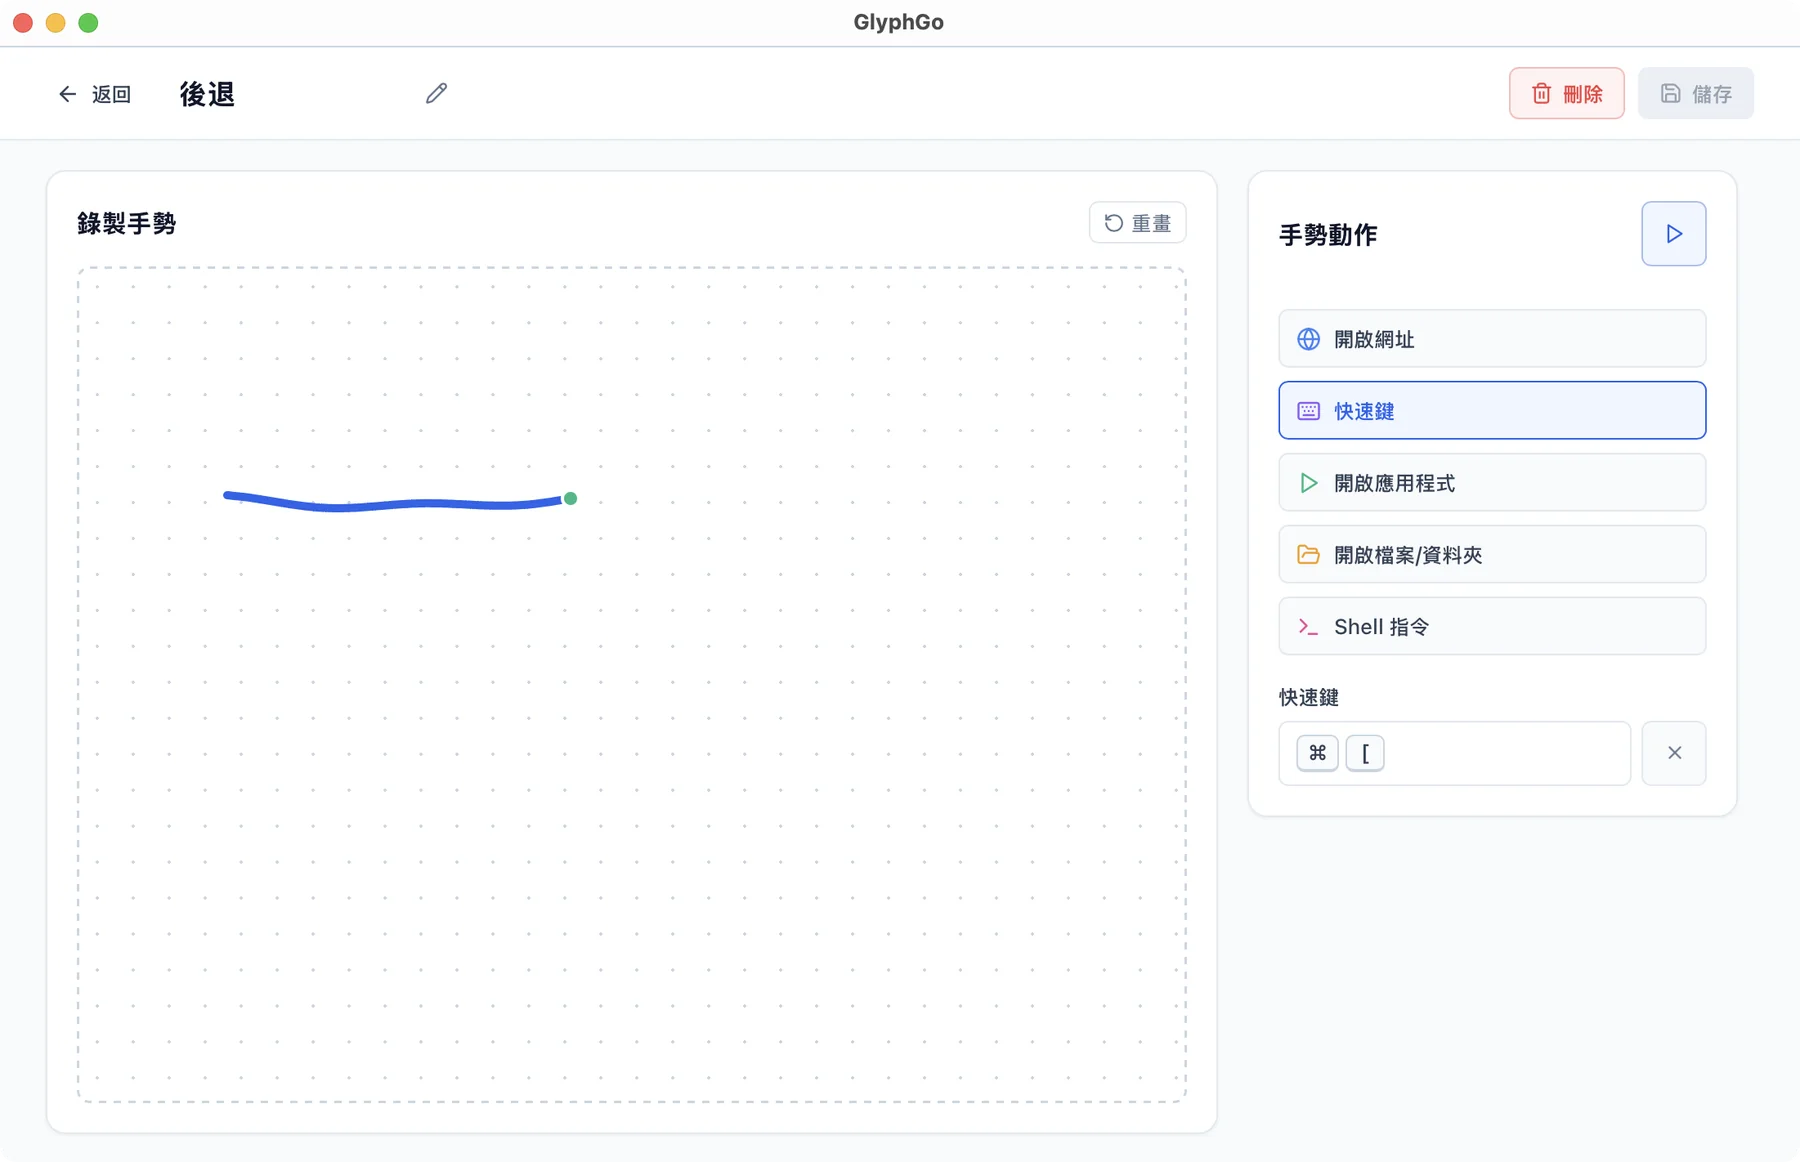Focus the 快速鍵 shortcut input field
Screen dimensions: 1800x1162
[1454, 753]
